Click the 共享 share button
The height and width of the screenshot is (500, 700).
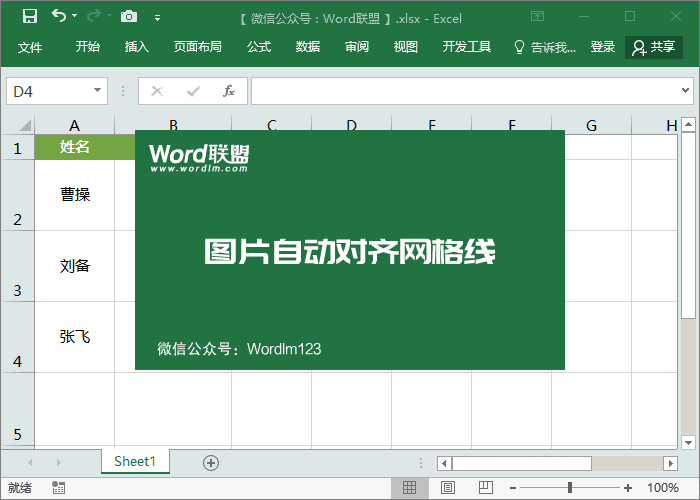653,47
